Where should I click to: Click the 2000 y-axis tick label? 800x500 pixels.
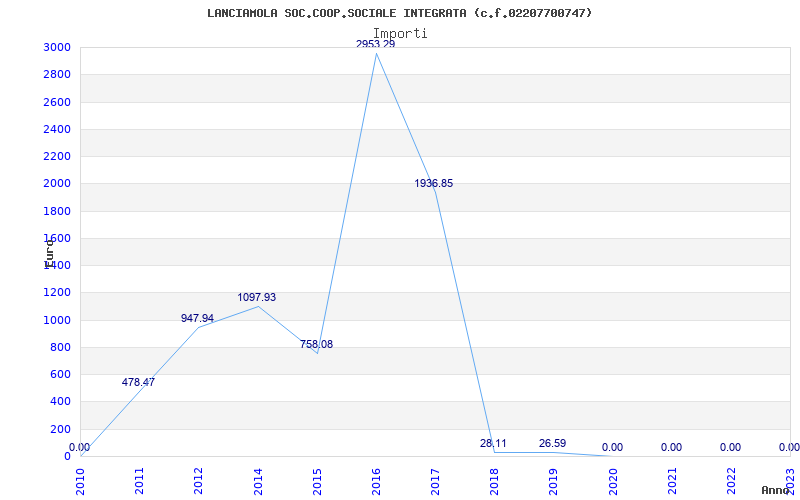point(57,184)
